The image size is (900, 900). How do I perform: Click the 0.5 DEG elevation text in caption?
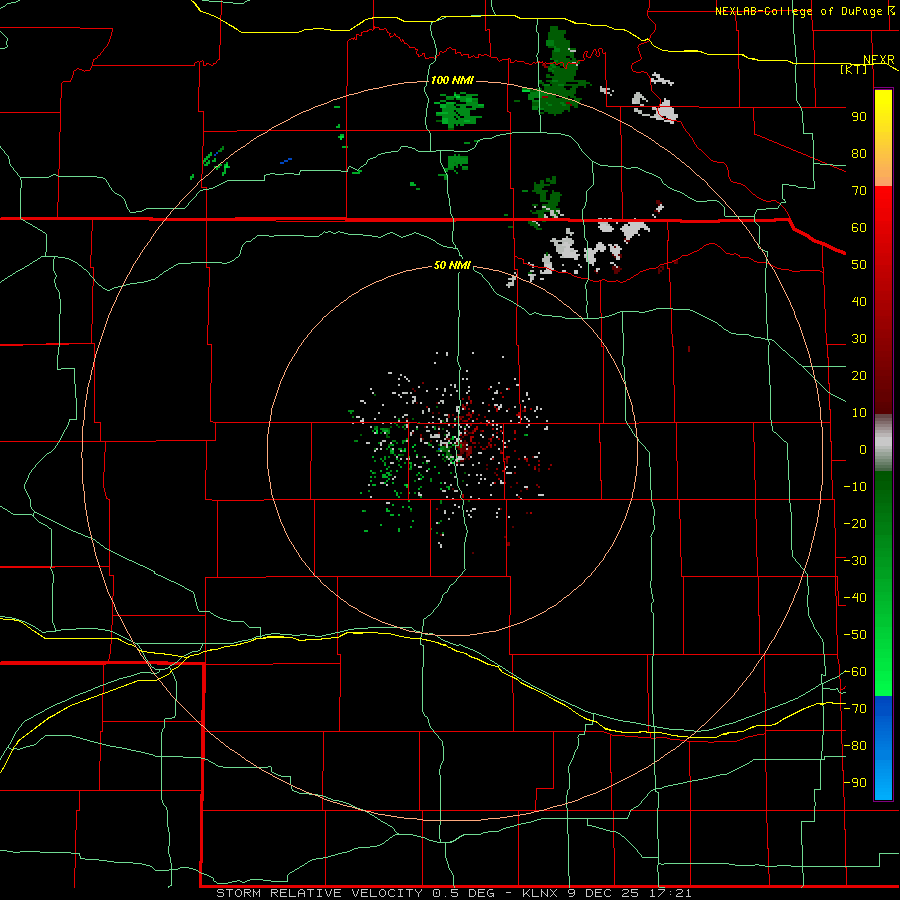(x=463, y=893)
